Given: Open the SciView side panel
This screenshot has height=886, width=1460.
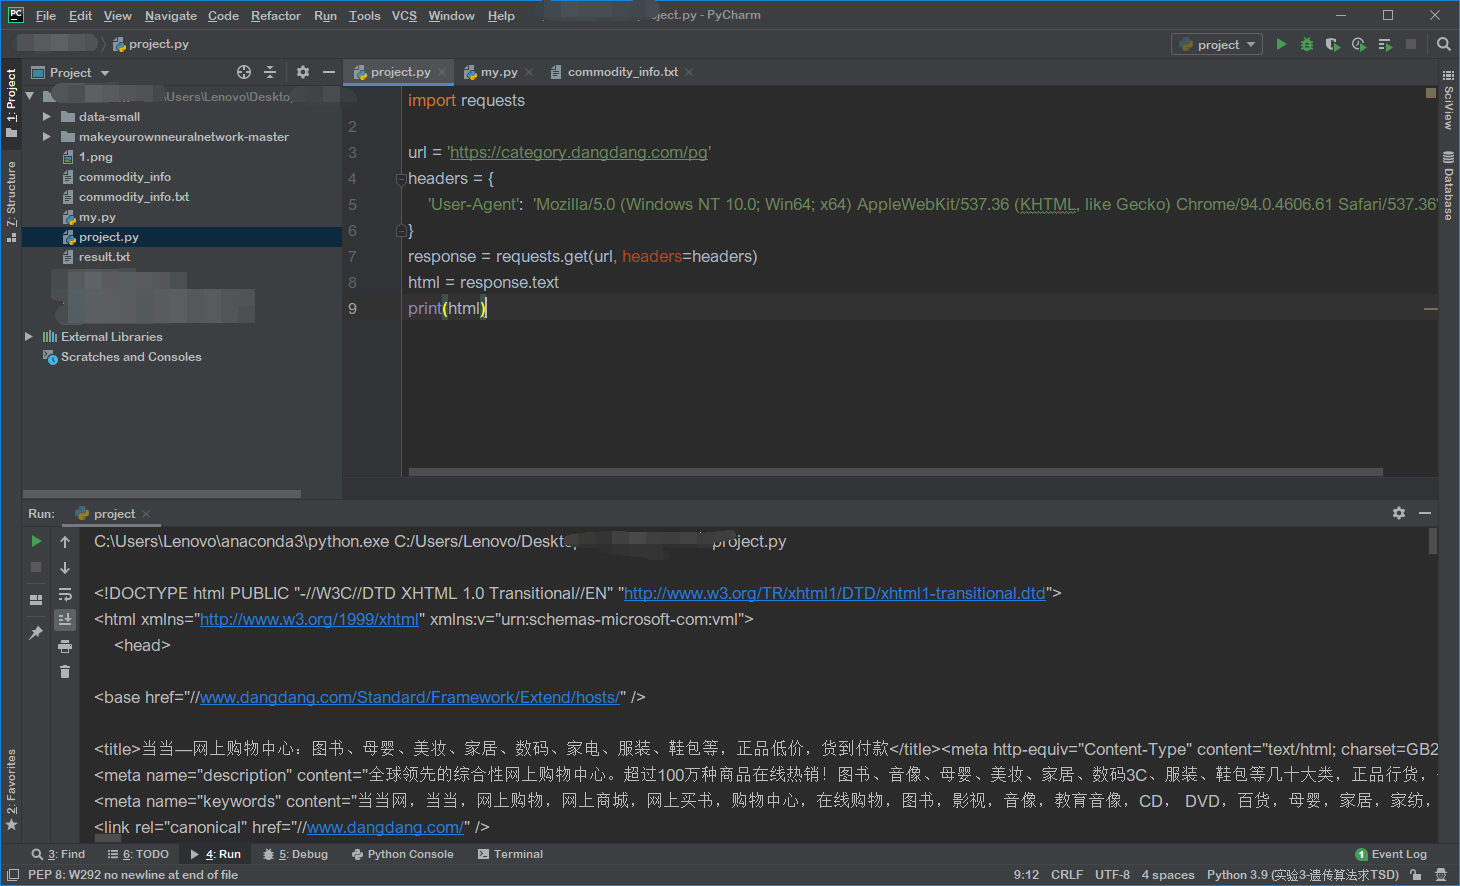Looking at the screenshot, I should pos(1448,100).
